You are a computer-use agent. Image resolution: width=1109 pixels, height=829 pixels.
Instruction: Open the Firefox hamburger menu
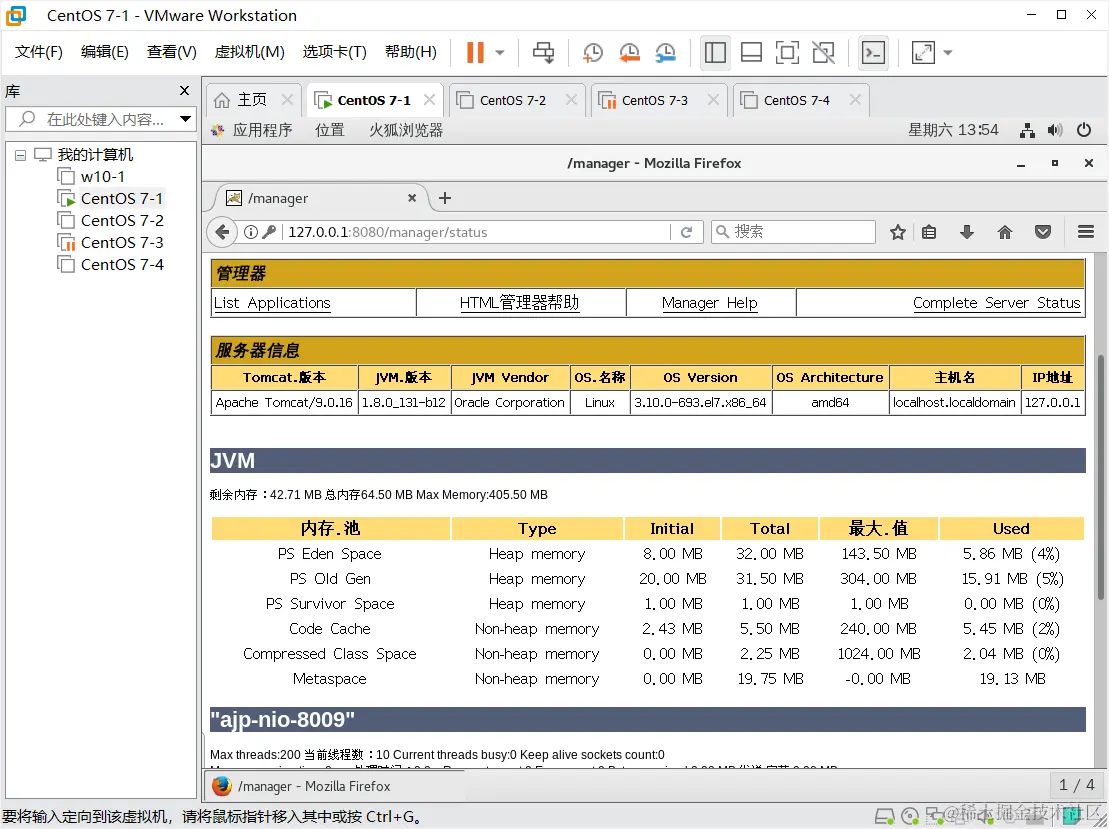tap(1086, 232)
